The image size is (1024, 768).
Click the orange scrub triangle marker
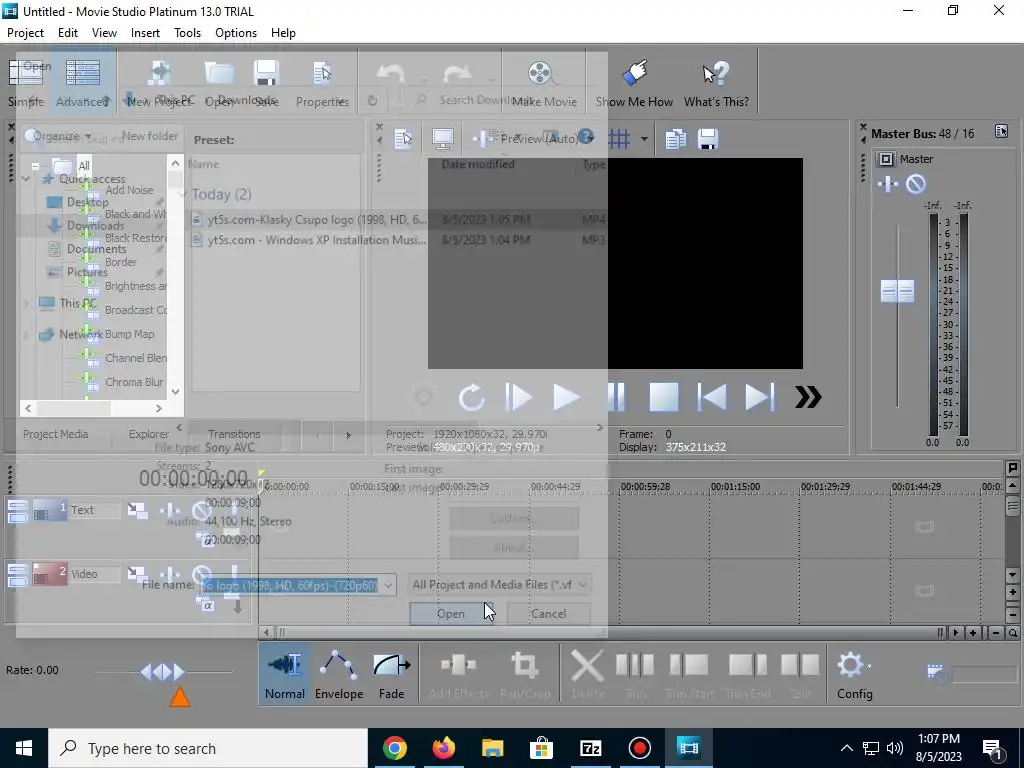(180, 697)
